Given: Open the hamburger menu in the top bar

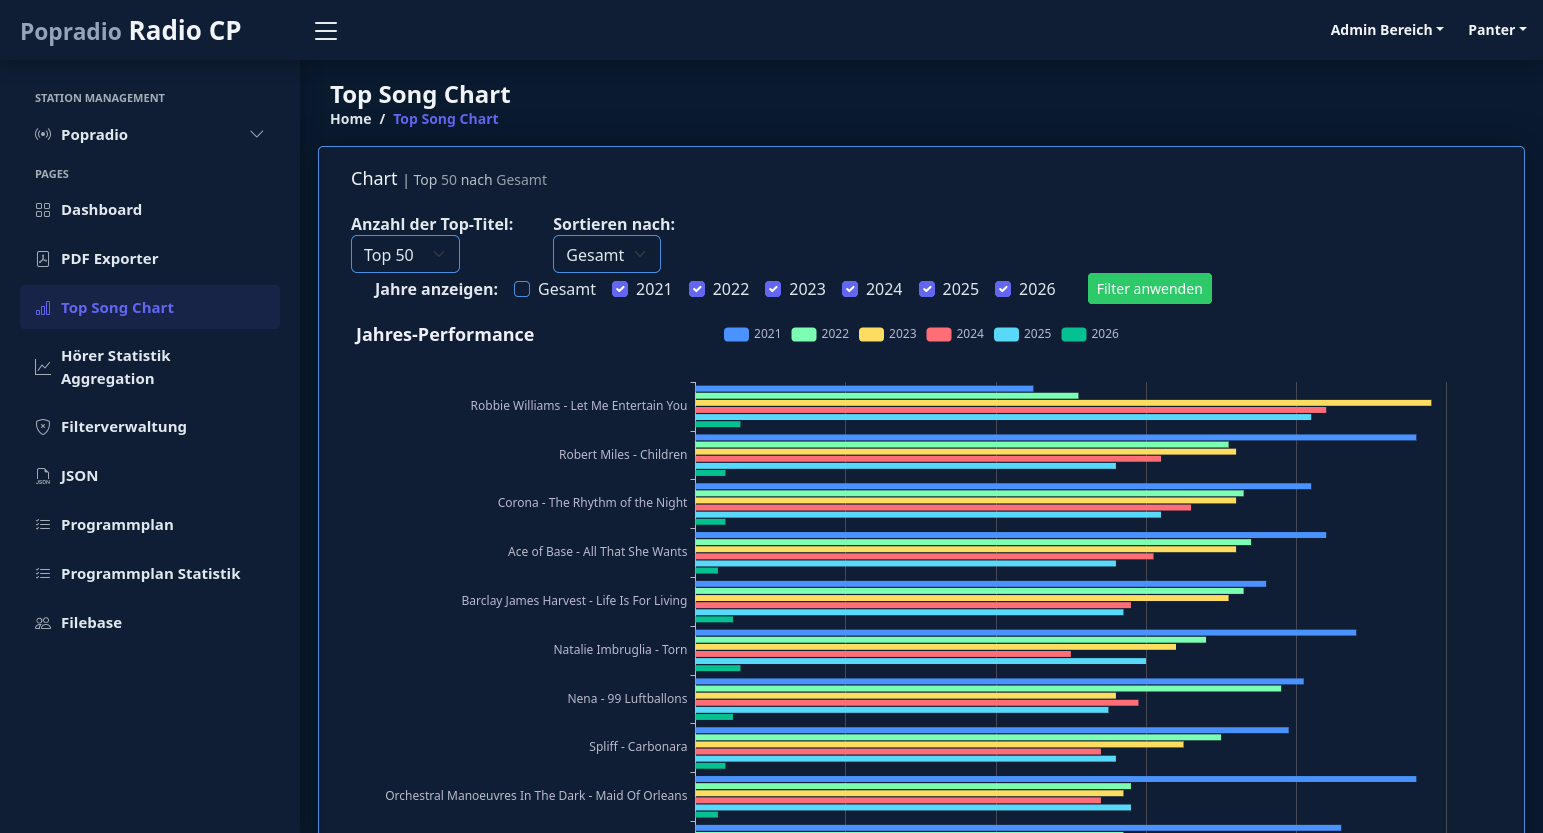Looking at the screenshot, I should [325, 30].
